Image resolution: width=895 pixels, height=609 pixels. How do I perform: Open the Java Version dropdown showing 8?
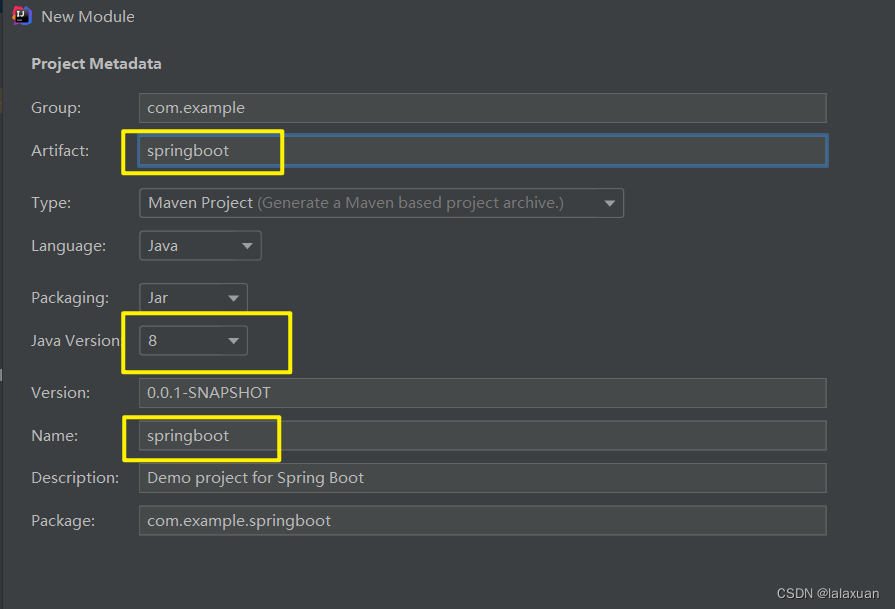click(x=193, y=341)
